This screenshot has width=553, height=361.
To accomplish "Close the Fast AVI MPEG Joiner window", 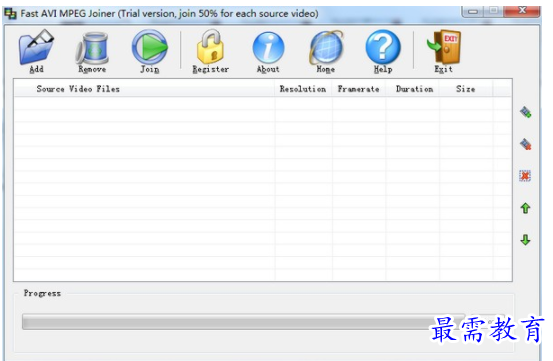I will tap(522, 11).
